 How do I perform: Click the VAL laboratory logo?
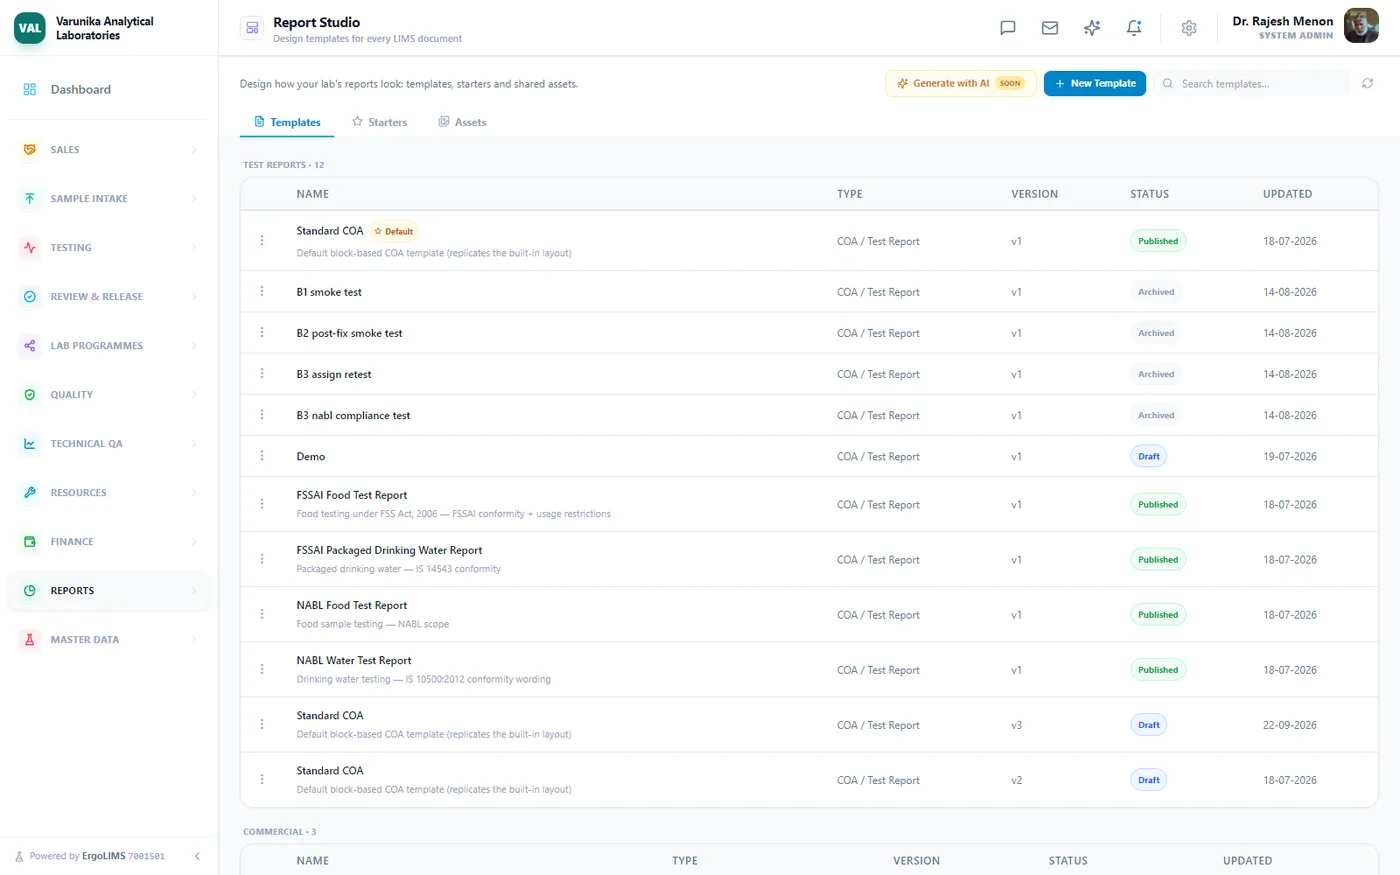tap(30, 28)
